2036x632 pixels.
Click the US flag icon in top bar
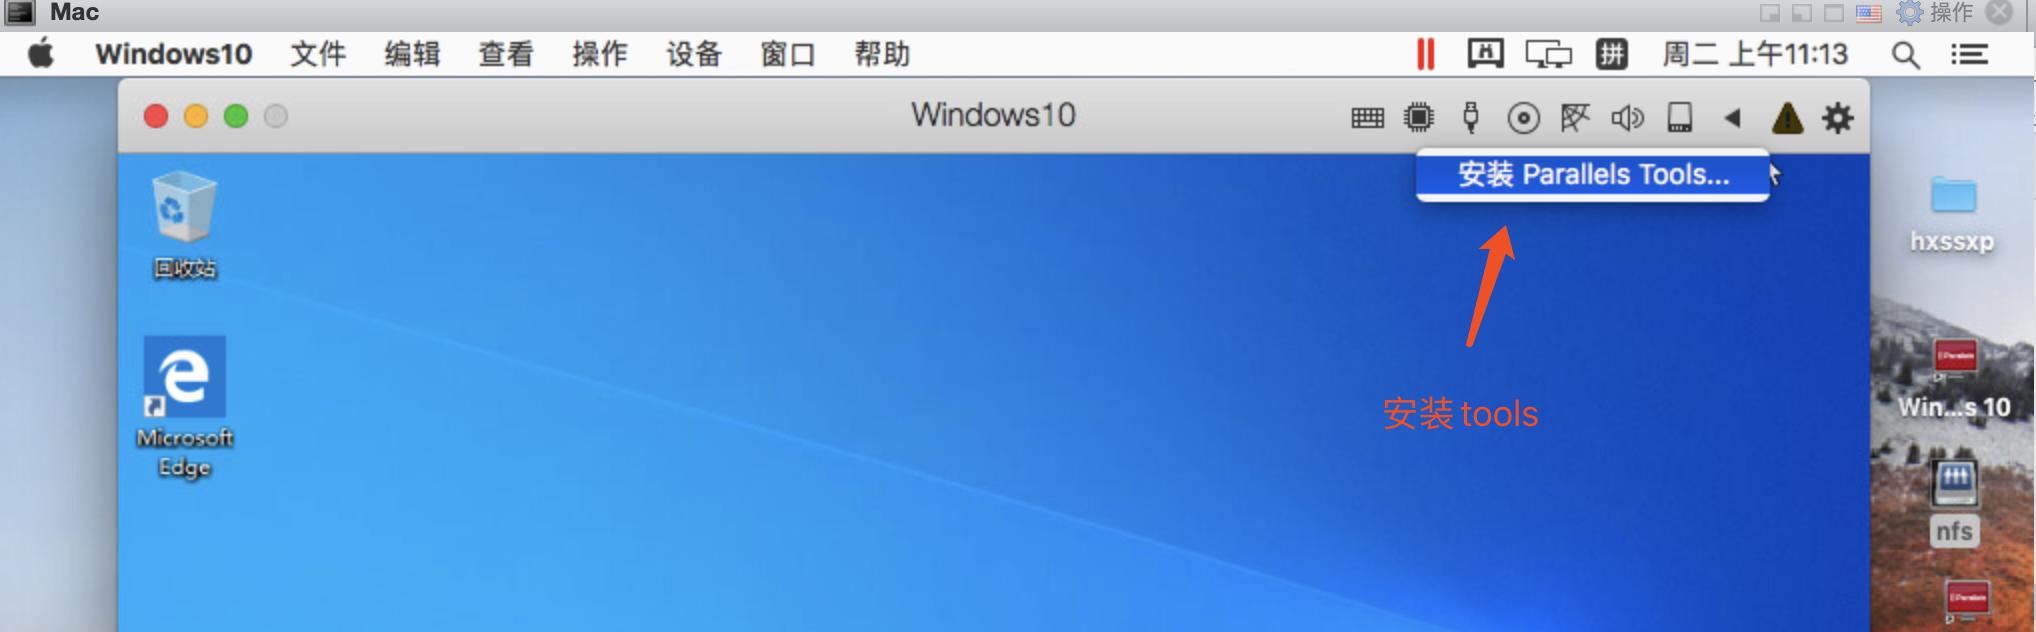1869,13
